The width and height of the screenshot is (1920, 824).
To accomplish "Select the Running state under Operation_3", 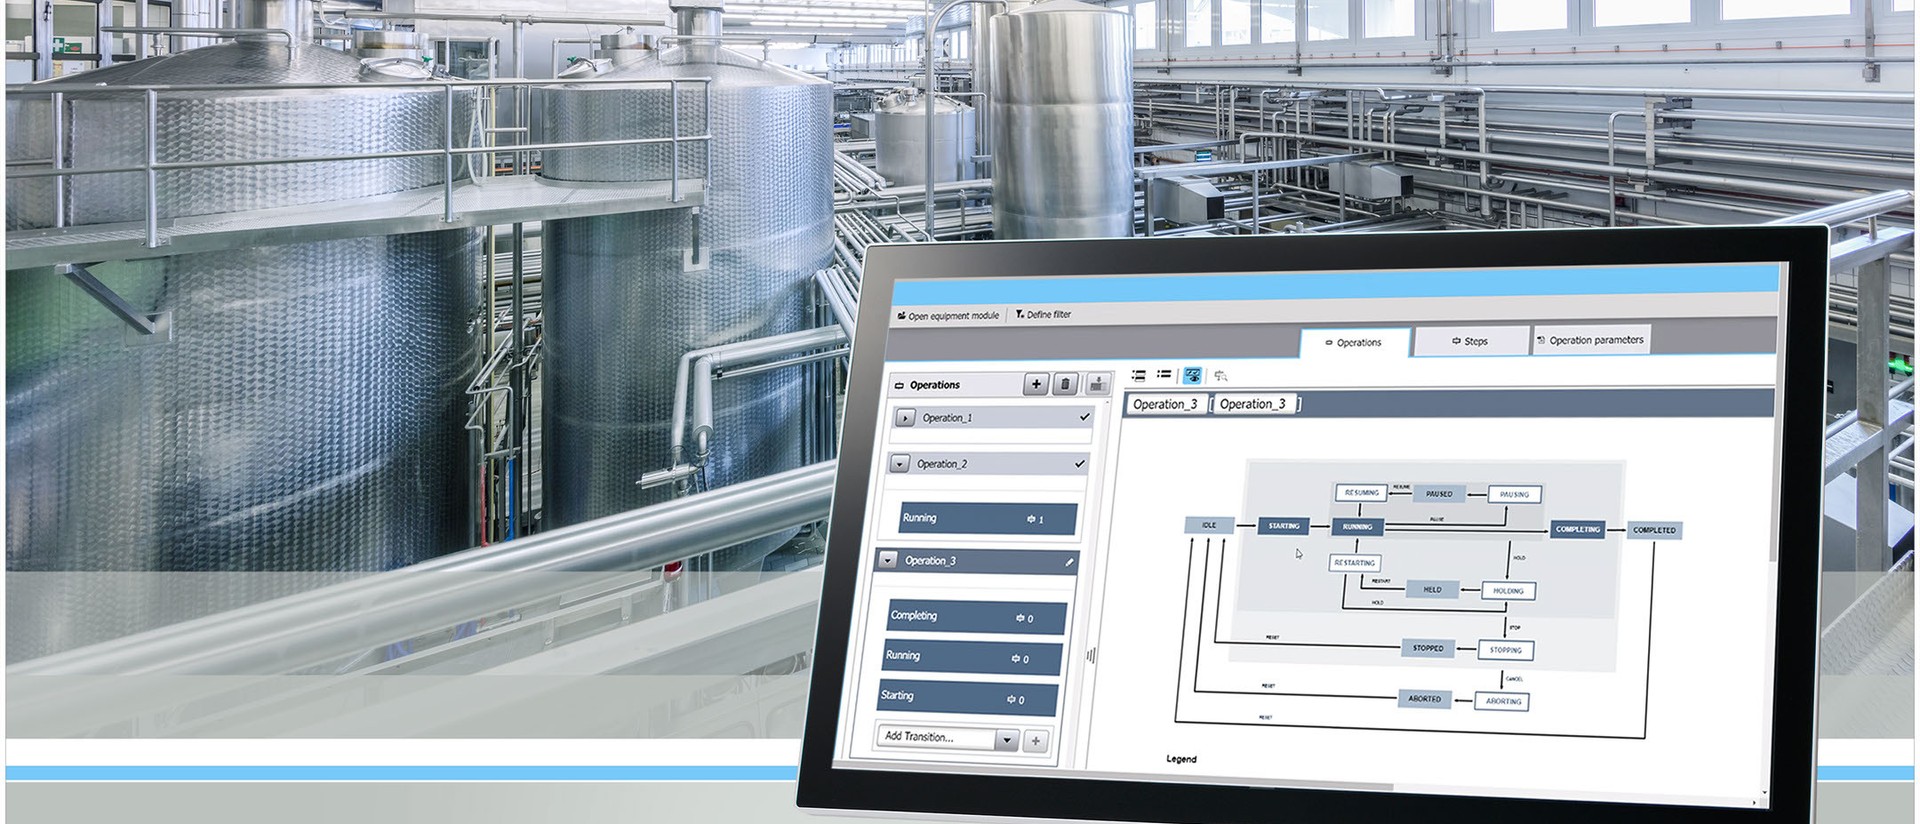I will [971, 657].
